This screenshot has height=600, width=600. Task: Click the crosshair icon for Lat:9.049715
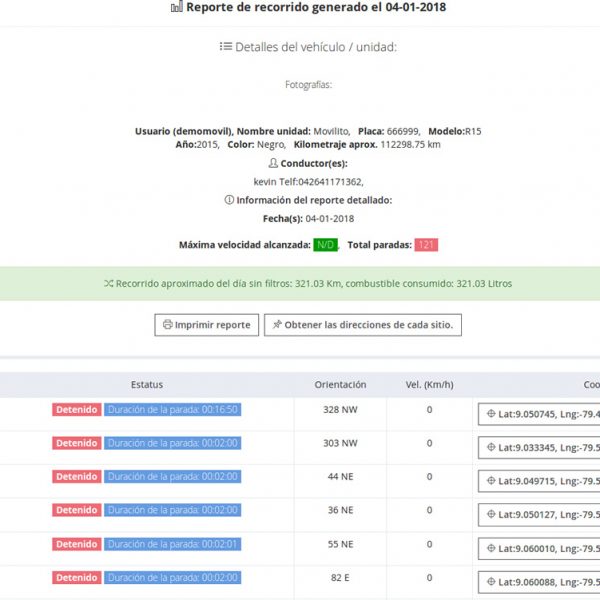click(x=491, y=482)
